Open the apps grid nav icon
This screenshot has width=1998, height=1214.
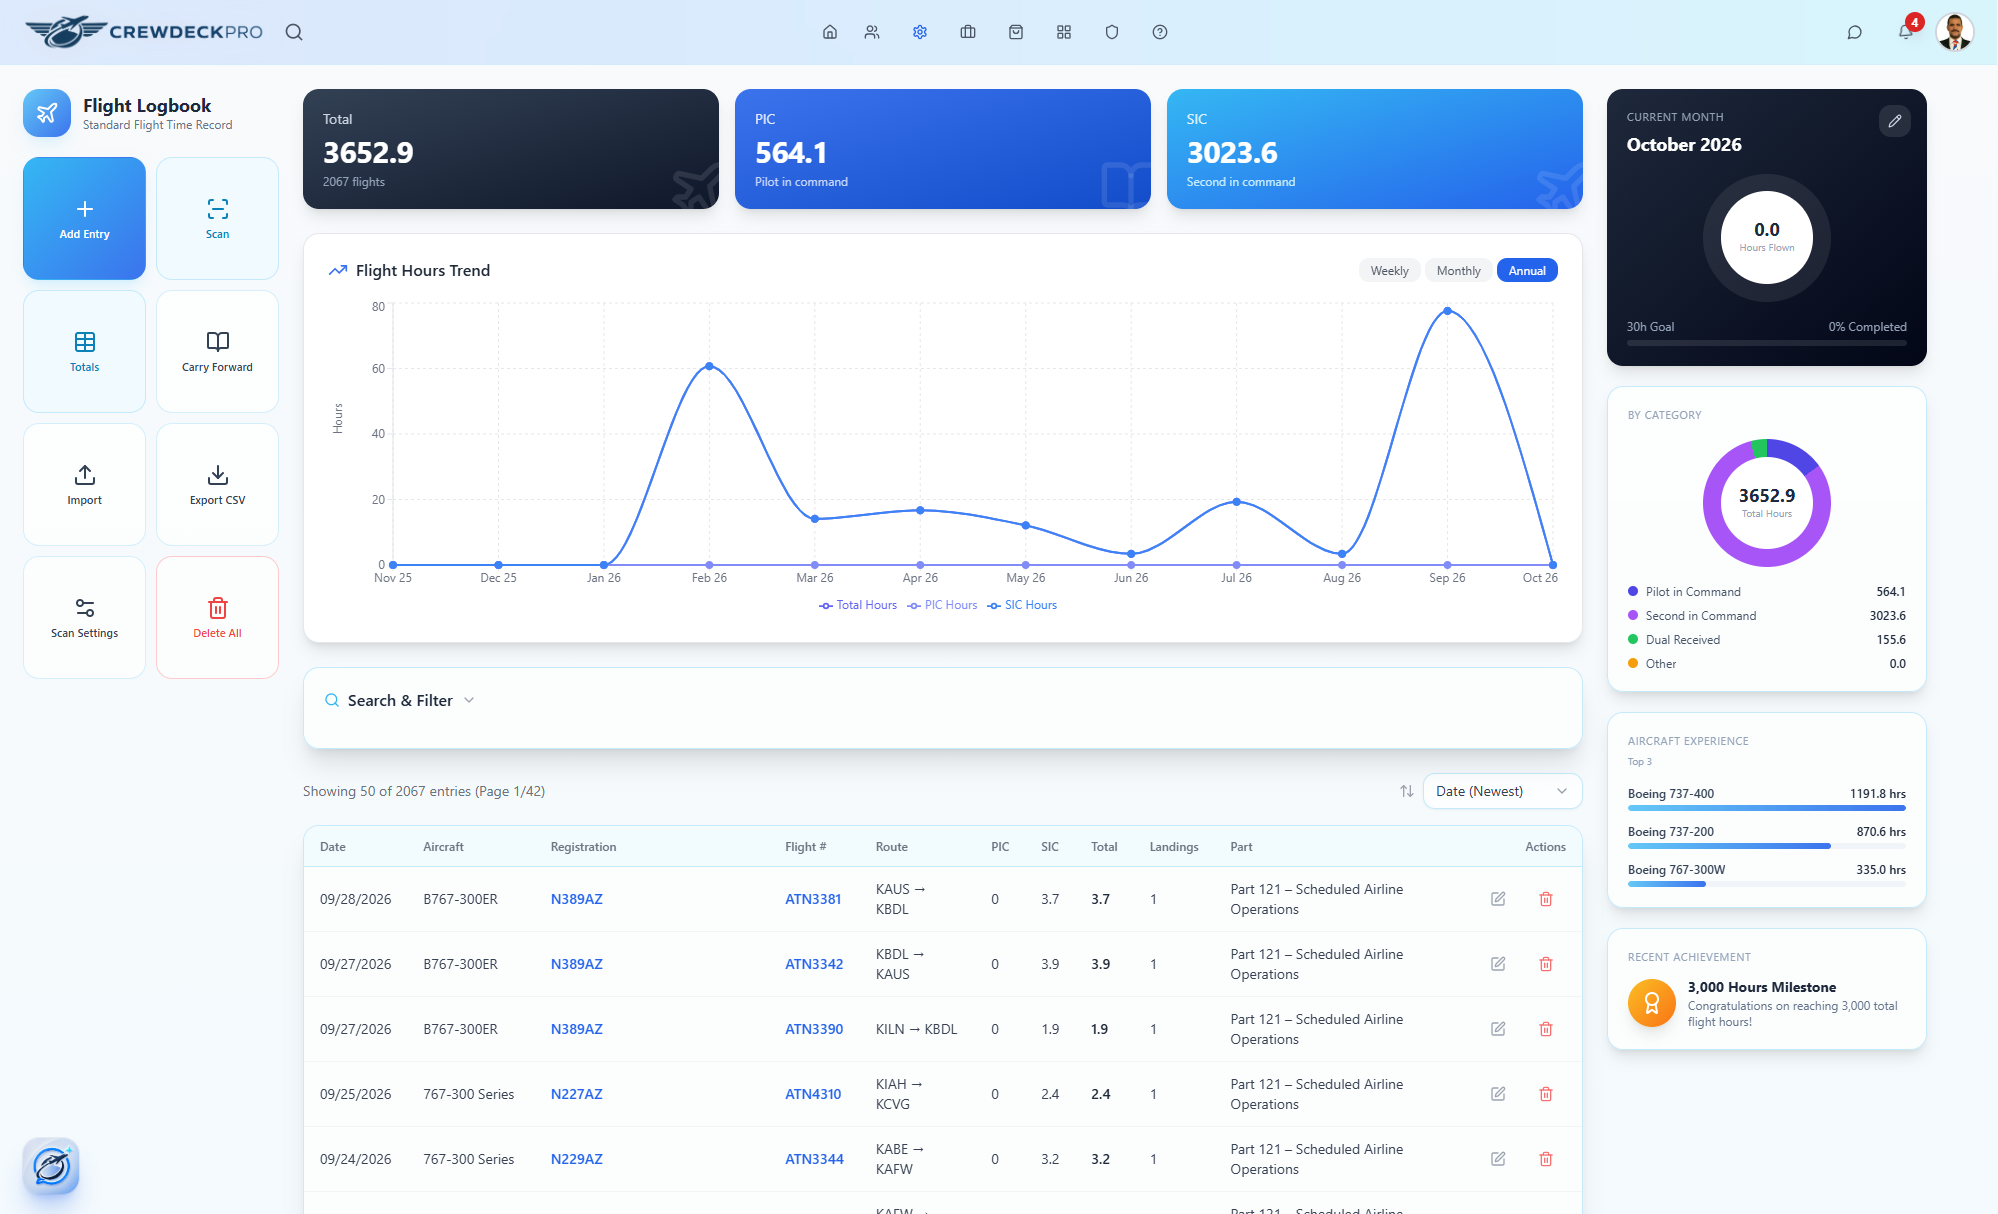coord(1064,32)
